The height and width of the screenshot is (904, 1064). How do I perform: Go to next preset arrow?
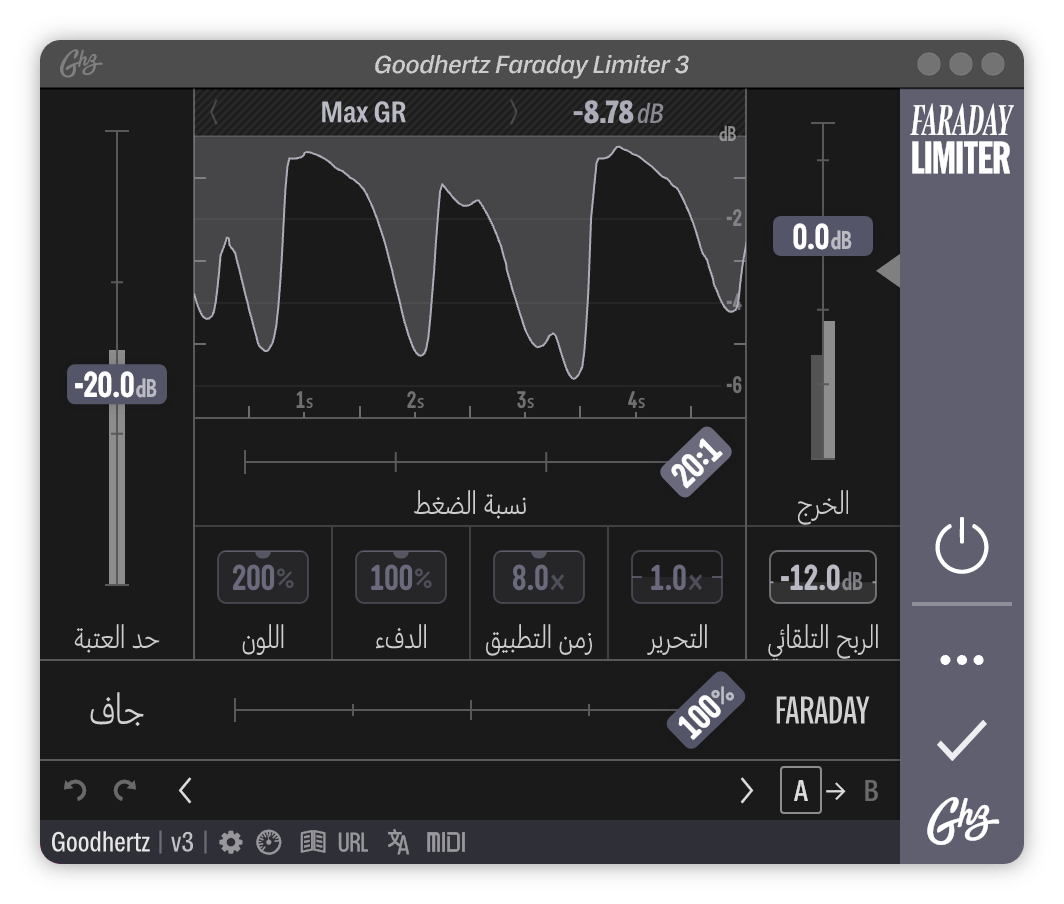(746, 791)
